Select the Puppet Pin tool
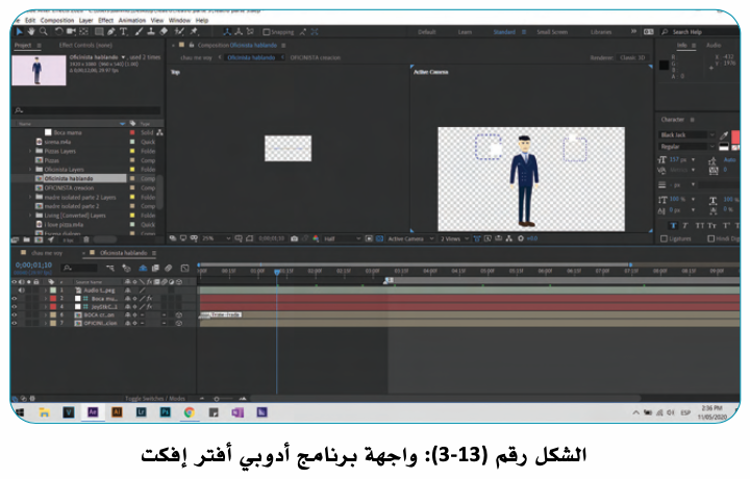 [x=194, y=32]
